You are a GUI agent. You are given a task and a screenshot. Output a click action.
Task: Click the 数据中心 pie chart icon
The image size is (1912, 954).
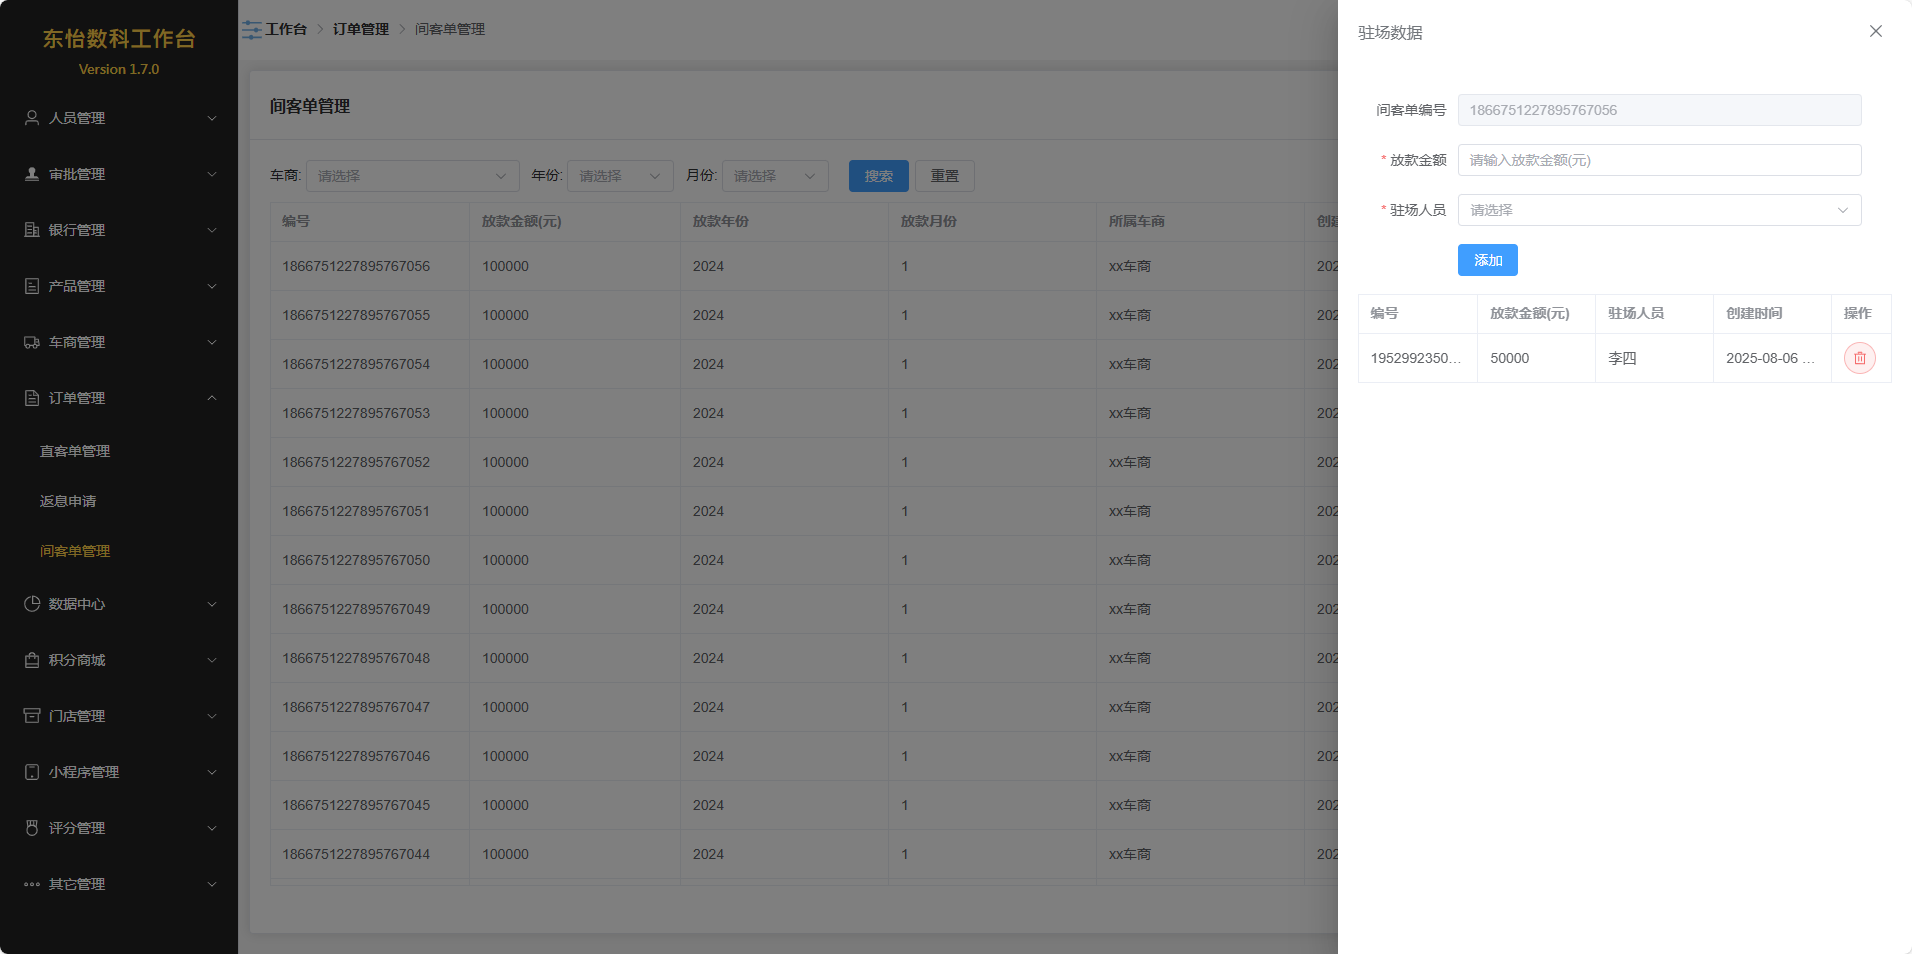(x=32, y=604)
